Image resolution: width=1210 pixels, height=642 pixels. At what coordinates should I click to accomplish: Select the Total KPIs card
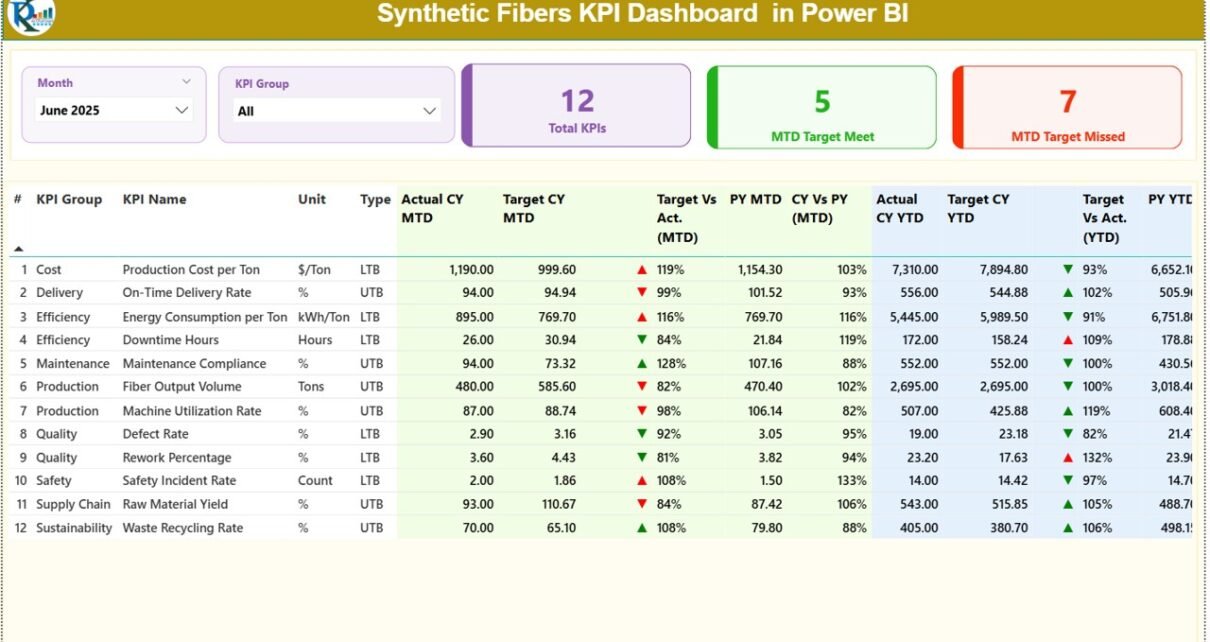pos(577,106)
